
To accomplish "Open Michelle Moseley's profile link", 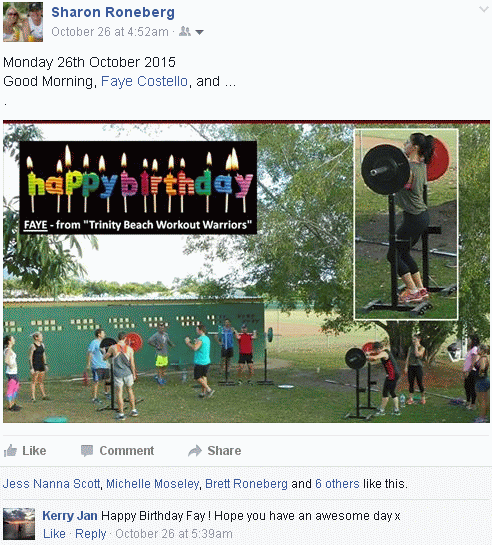I will (x=153, y=484).
